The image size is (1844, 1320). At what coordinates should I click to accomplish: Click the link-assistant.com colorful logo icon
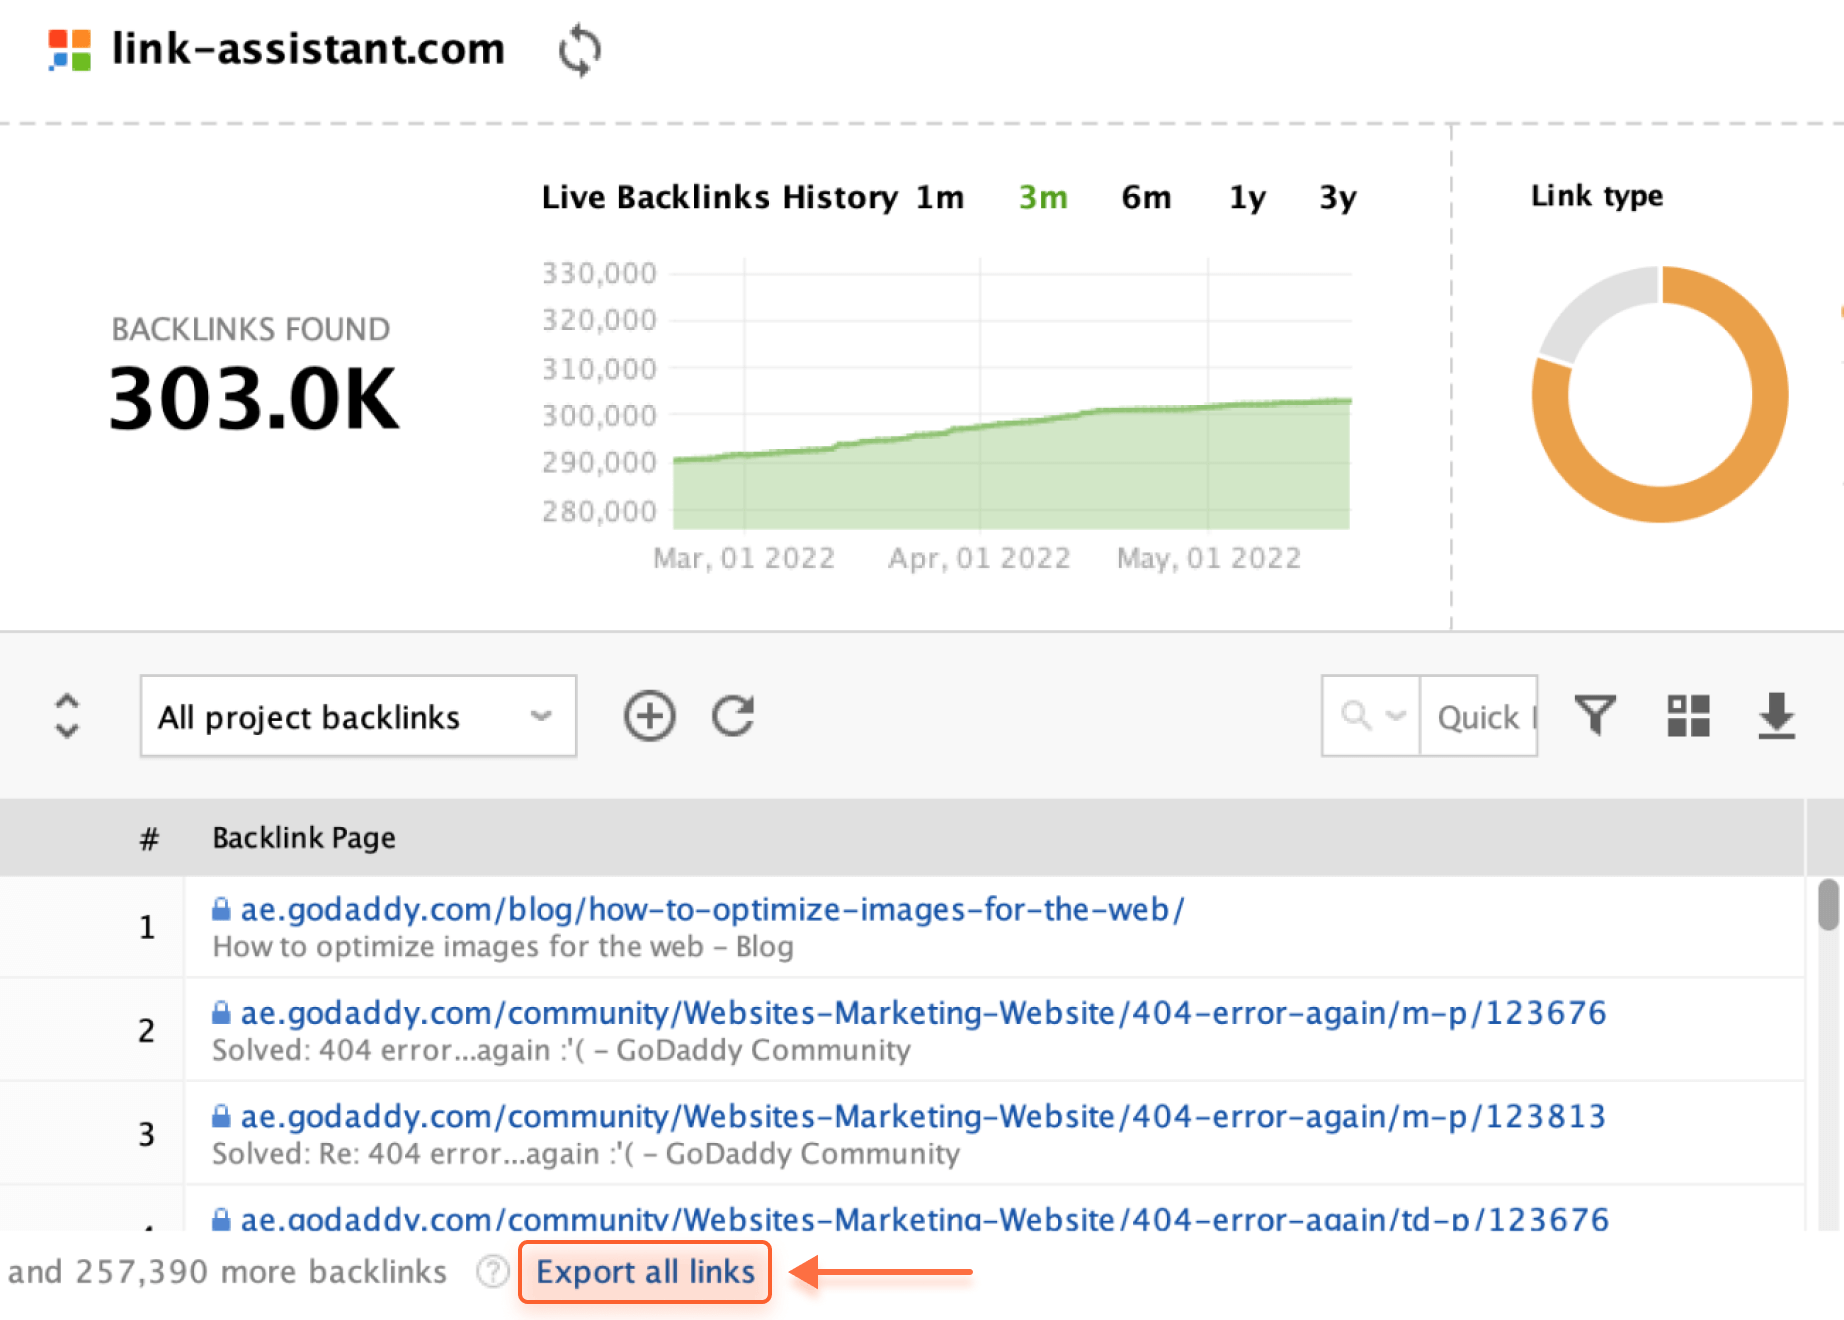pyautogui.click(x=70, y=50)
